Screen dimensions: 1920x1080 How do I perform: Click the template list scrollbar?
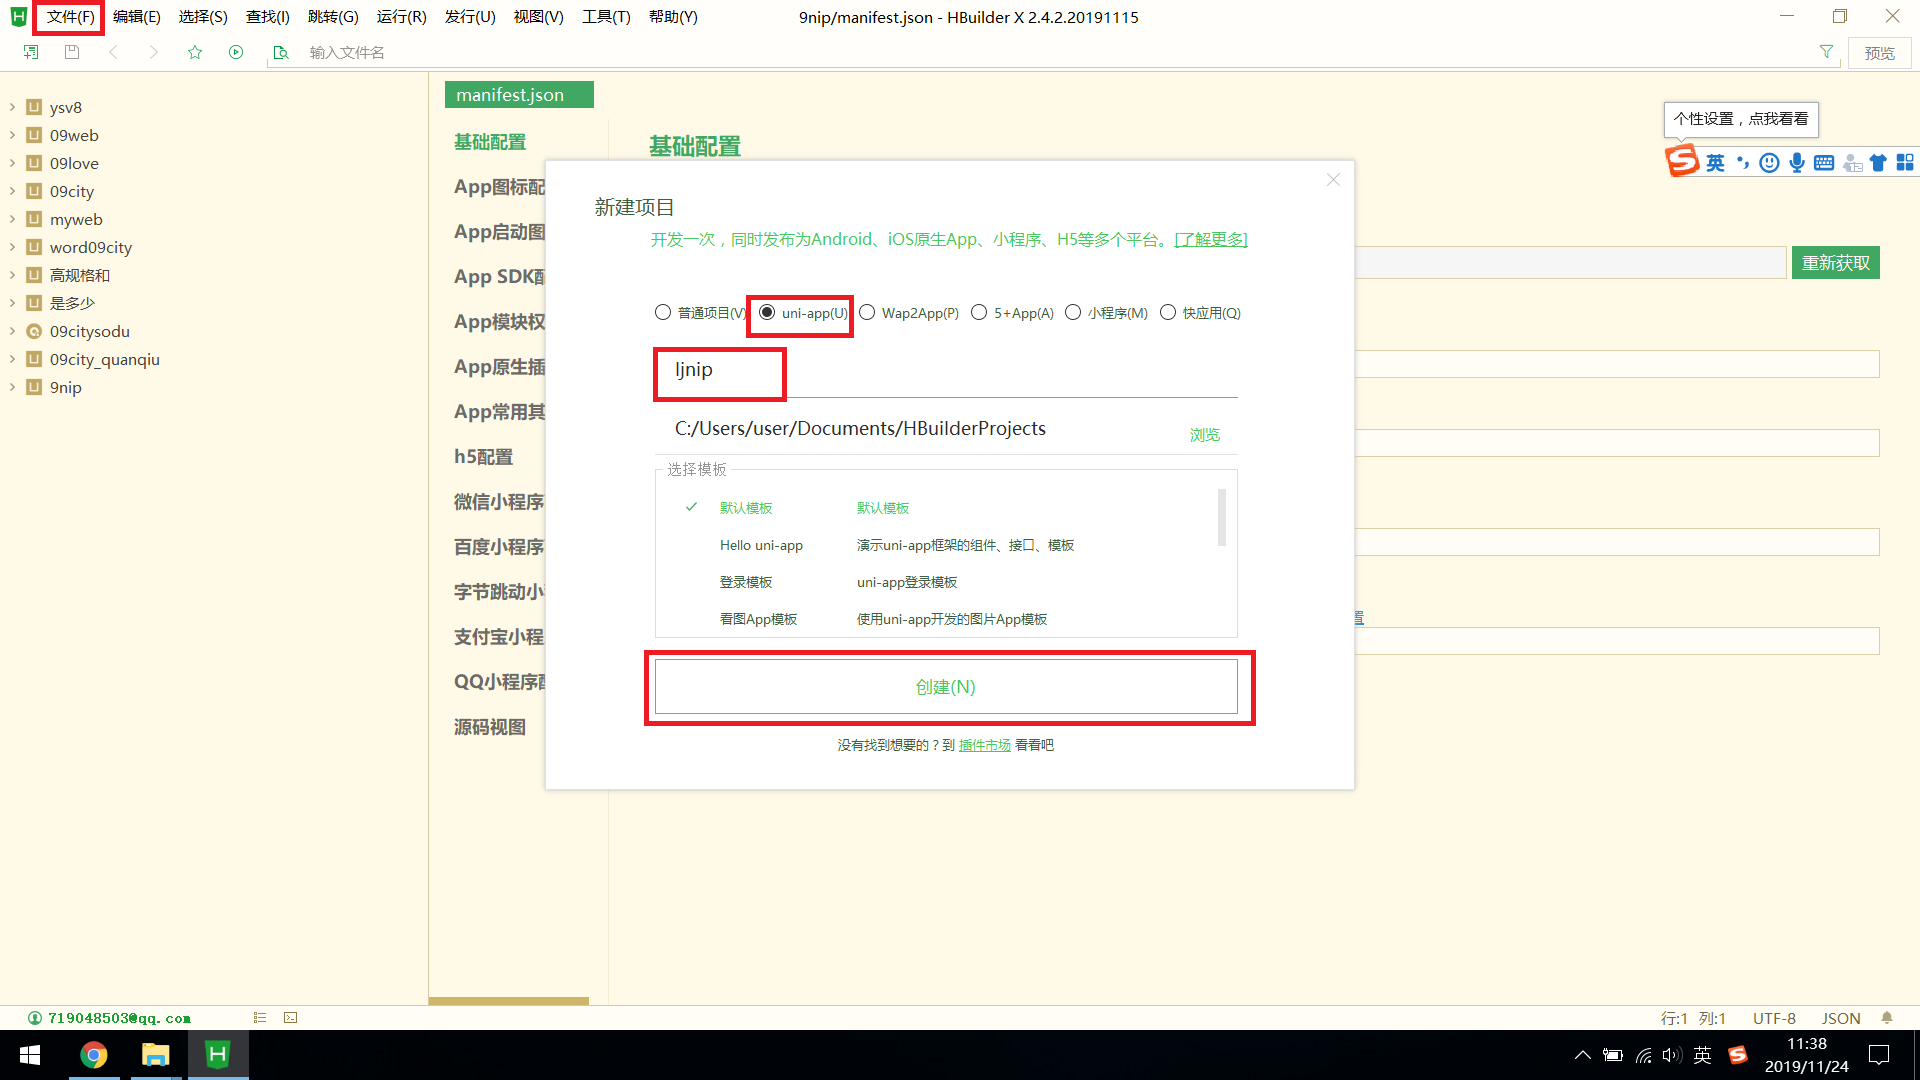1221,517
